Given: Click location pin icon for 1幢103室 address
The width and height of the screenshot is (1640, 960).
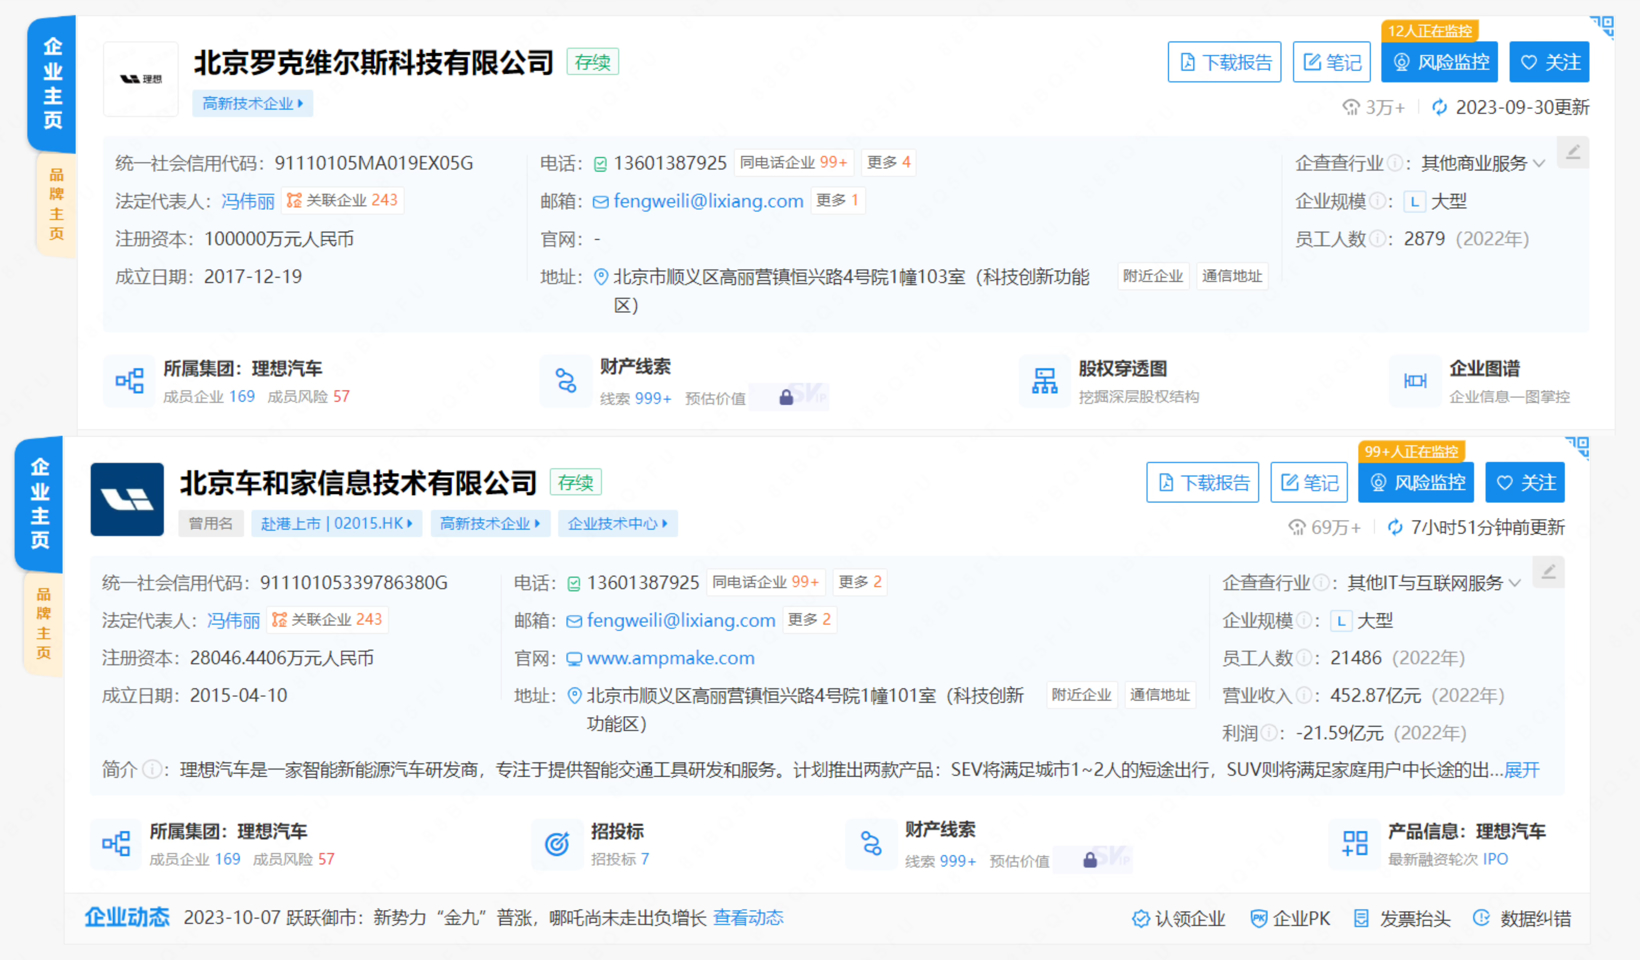Looking at the screenshot, I should pyautogui.click(x=601, y=277).
